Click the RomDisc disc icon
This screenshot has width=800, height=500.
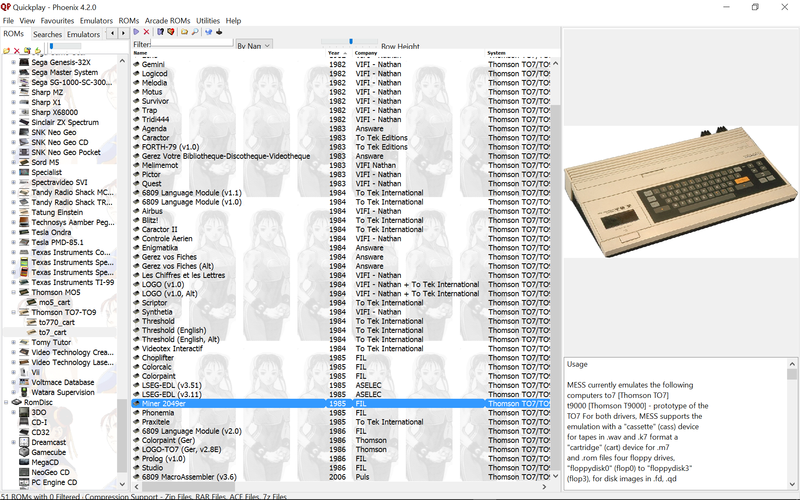[17, 402]
